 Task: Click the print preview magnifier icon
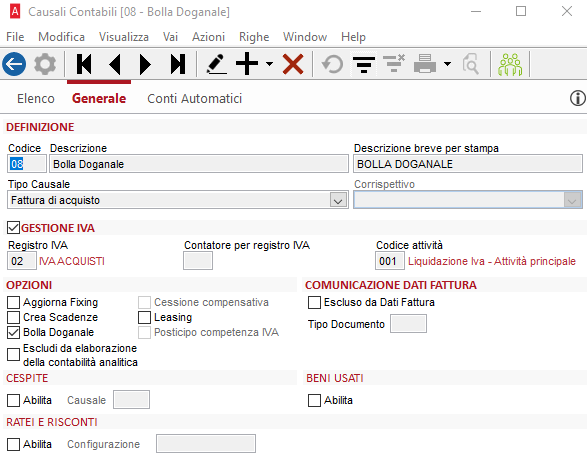471,64
